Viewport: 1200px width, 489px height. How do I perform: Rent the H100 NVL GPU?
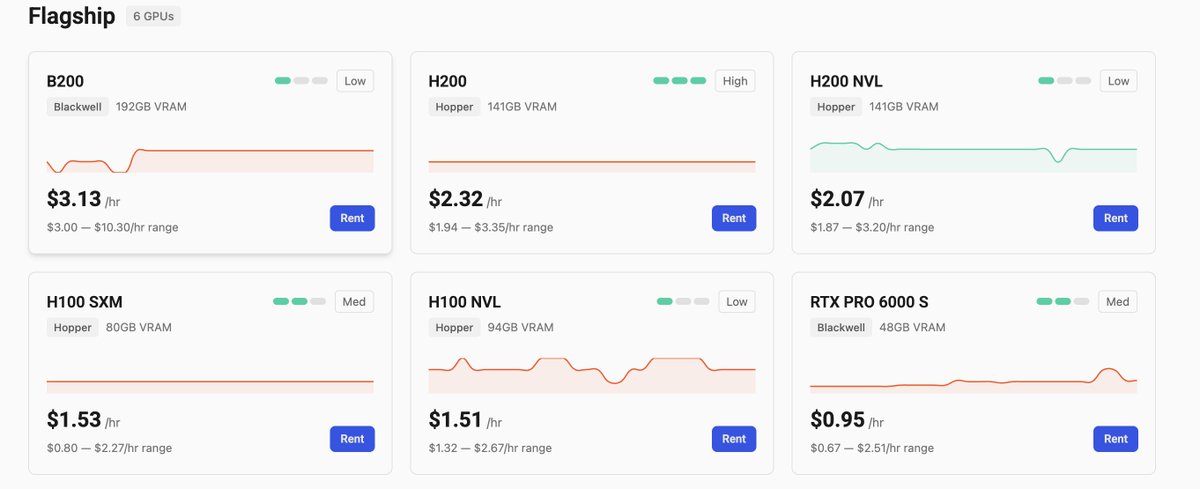[x=734, y=439]
